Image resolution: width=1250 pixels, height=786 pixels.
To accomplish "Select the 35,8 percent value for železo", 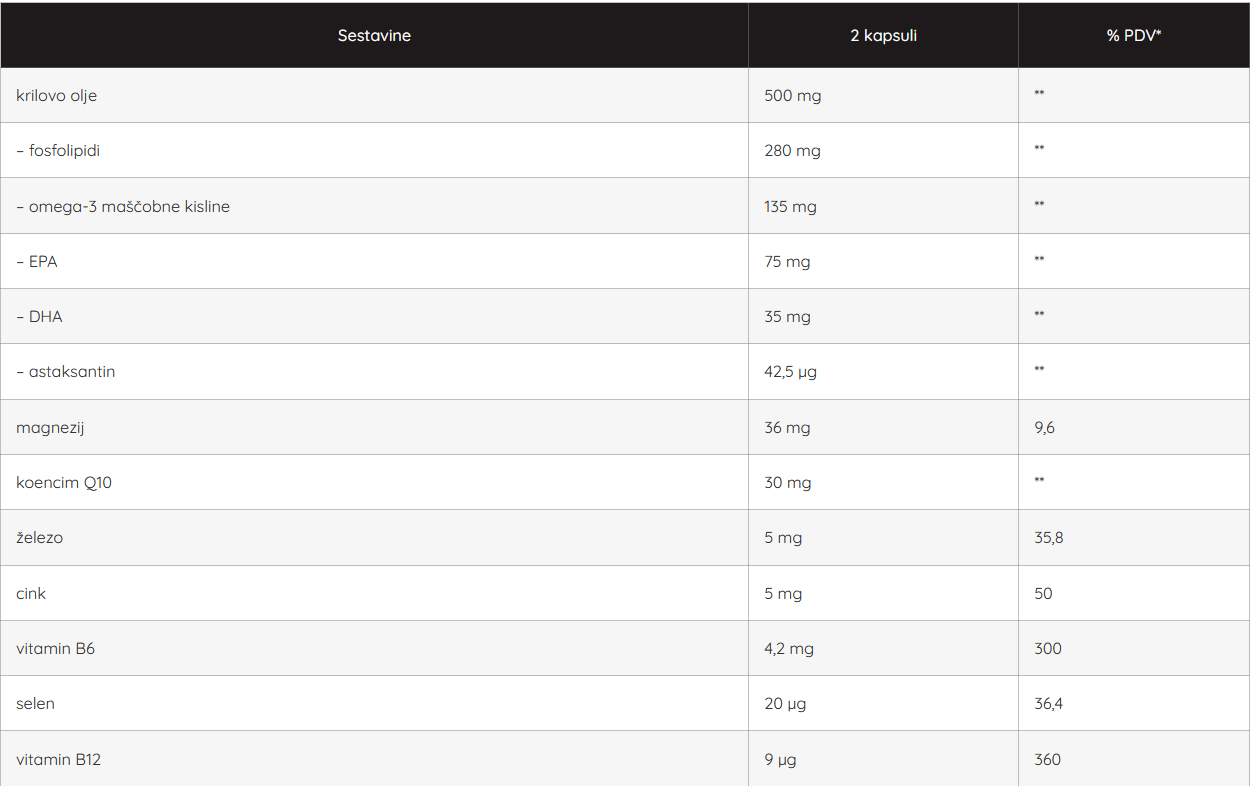I will coord(1049,538).
